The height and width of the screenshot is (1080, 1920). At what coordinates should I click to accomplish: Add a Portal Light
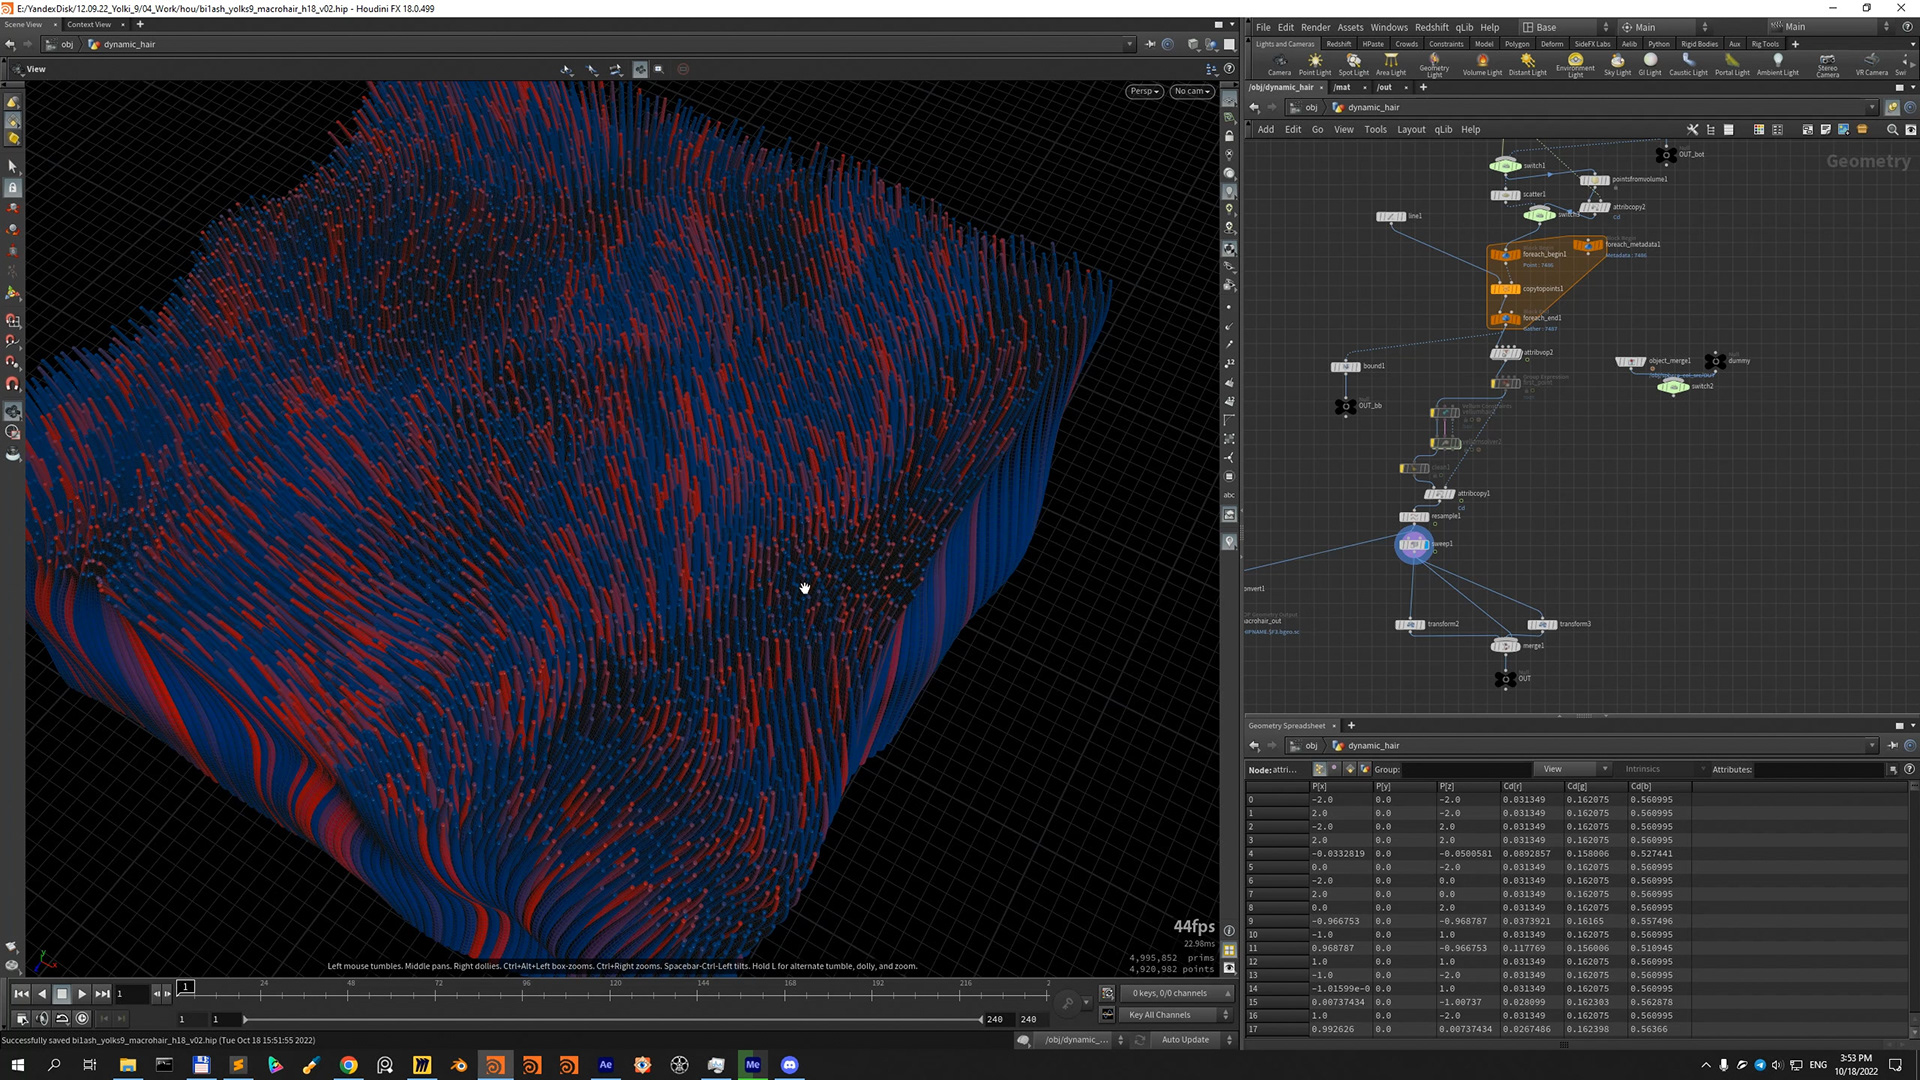pos(1732,65)
